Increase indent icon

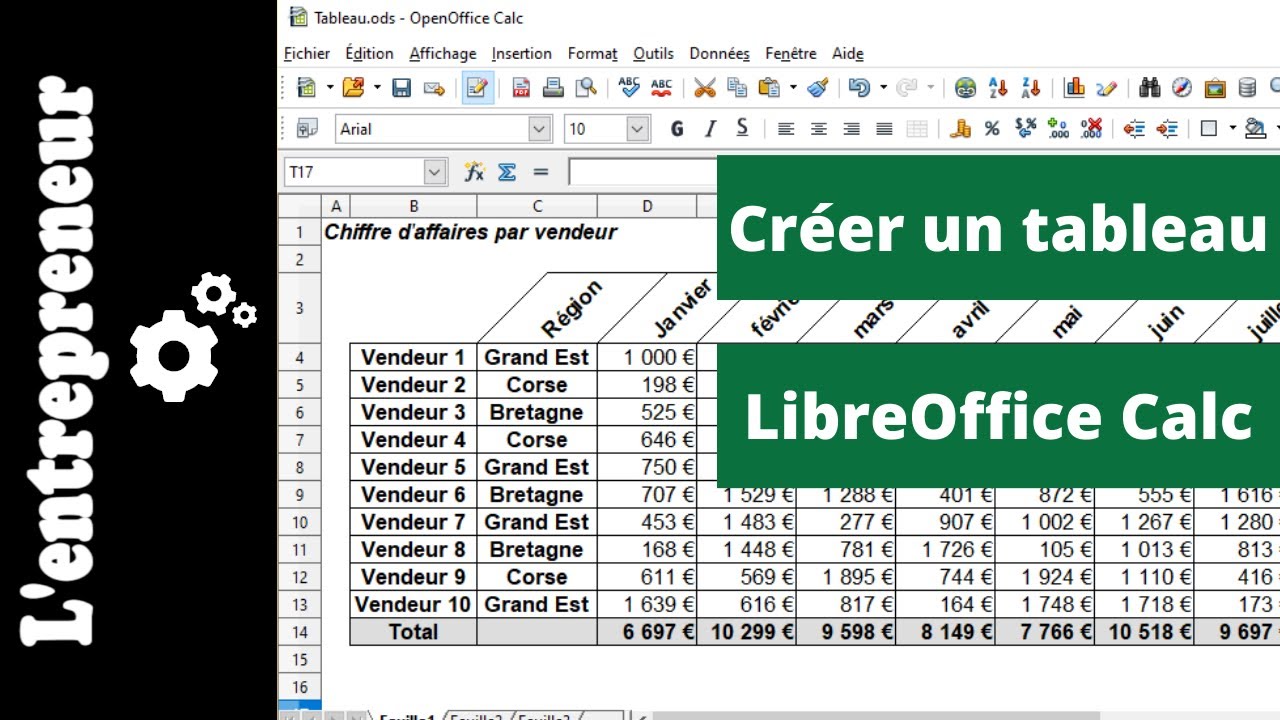click(x=1167, y=128)
